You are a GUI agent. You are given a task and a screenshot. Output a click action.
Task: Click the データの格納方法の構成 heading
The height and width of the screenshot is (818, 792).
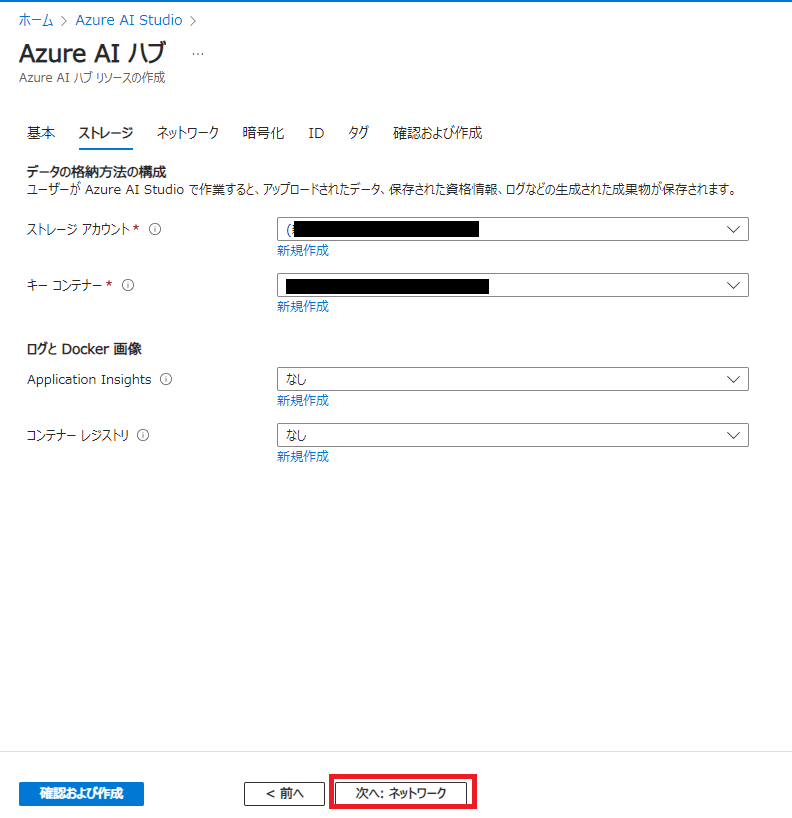(x=97, y=172)
